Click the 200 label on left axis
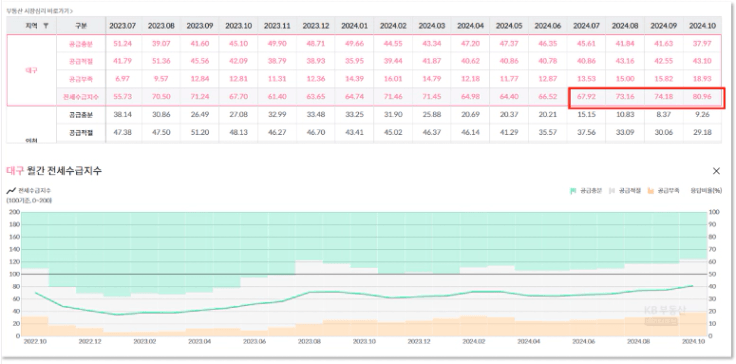 coord(14,212)
